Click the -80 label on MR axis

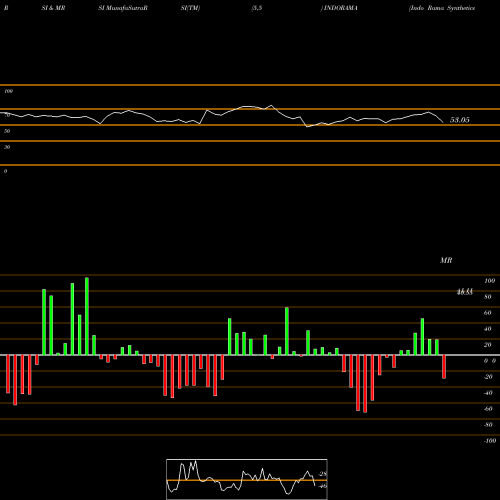tap(488, 425)
